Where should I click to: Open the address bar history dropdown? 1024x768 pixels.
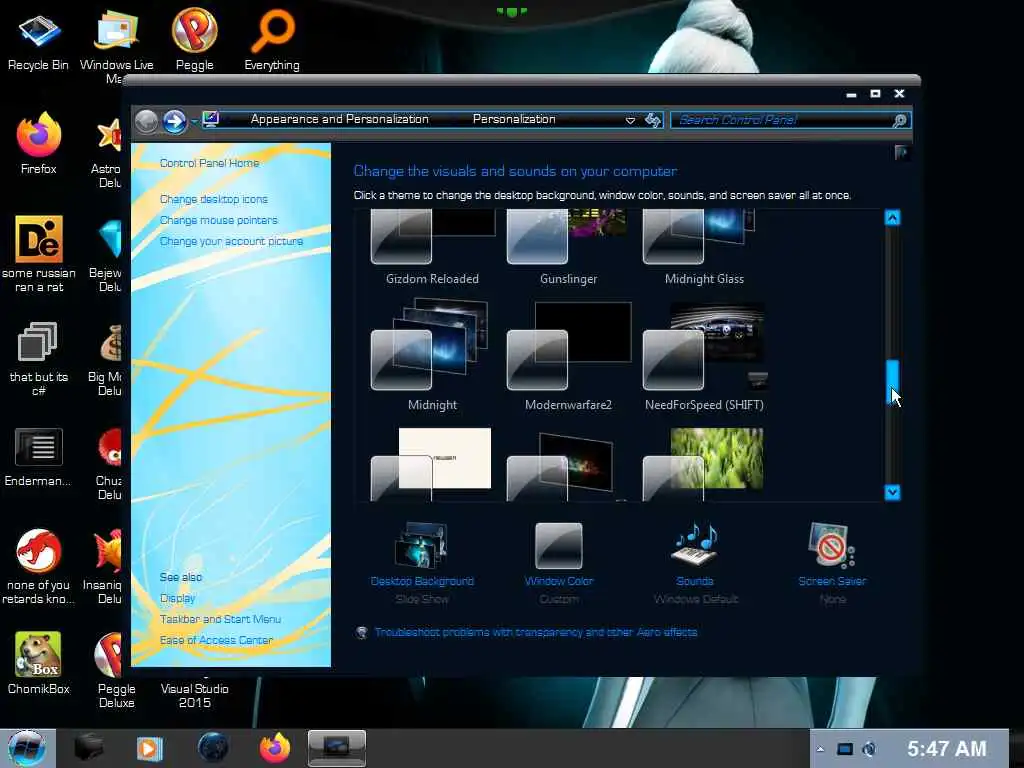(x=630, y=120)
